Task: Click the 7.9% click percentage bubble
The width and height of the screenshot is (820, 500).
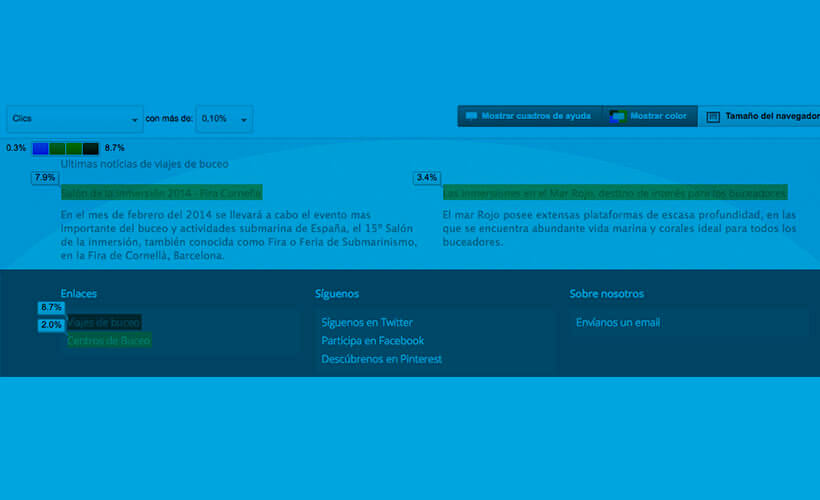Action: pos(45,178)
